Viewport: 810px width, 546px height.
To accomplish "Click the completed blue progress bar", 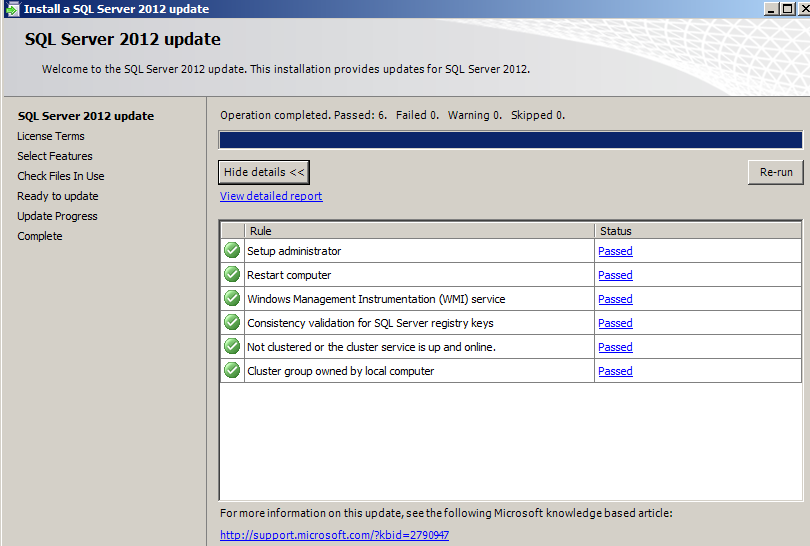I will (x=510, y=140).
